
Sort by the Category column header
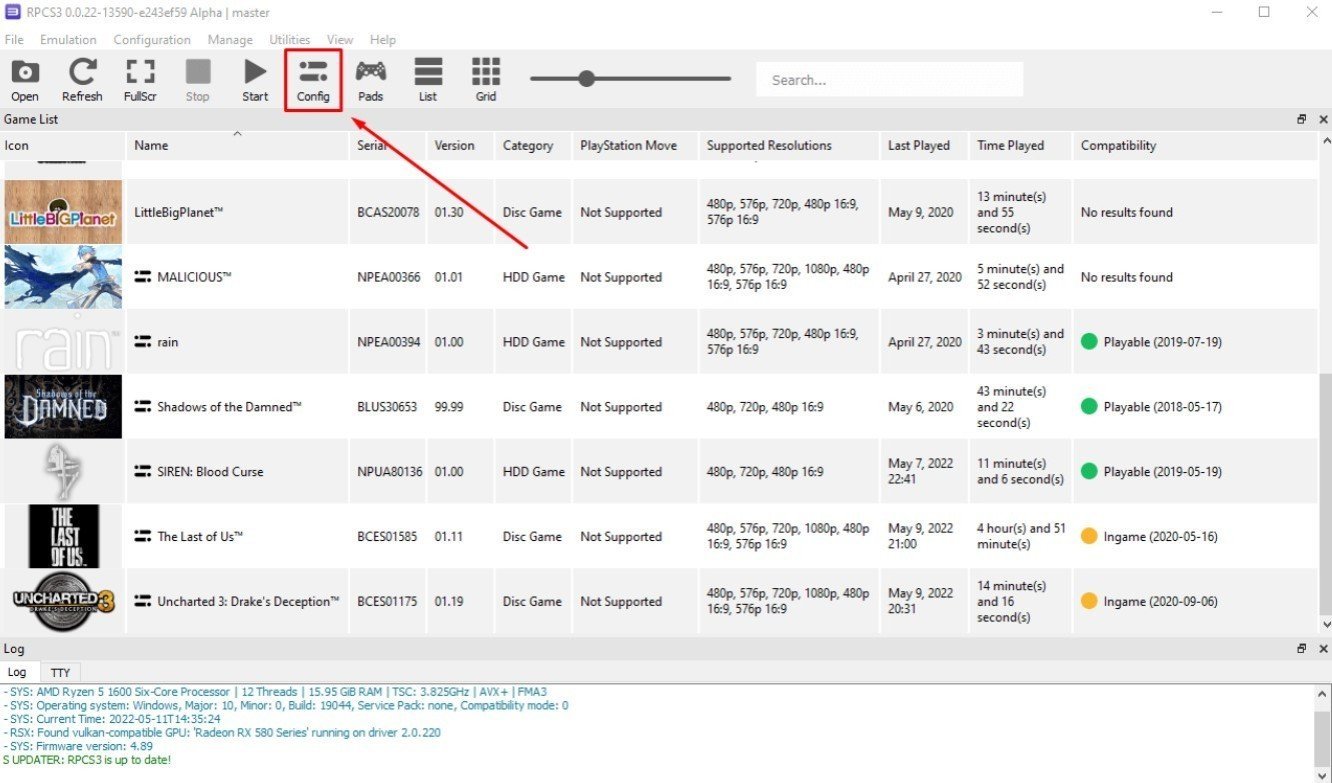pos(533,145)
